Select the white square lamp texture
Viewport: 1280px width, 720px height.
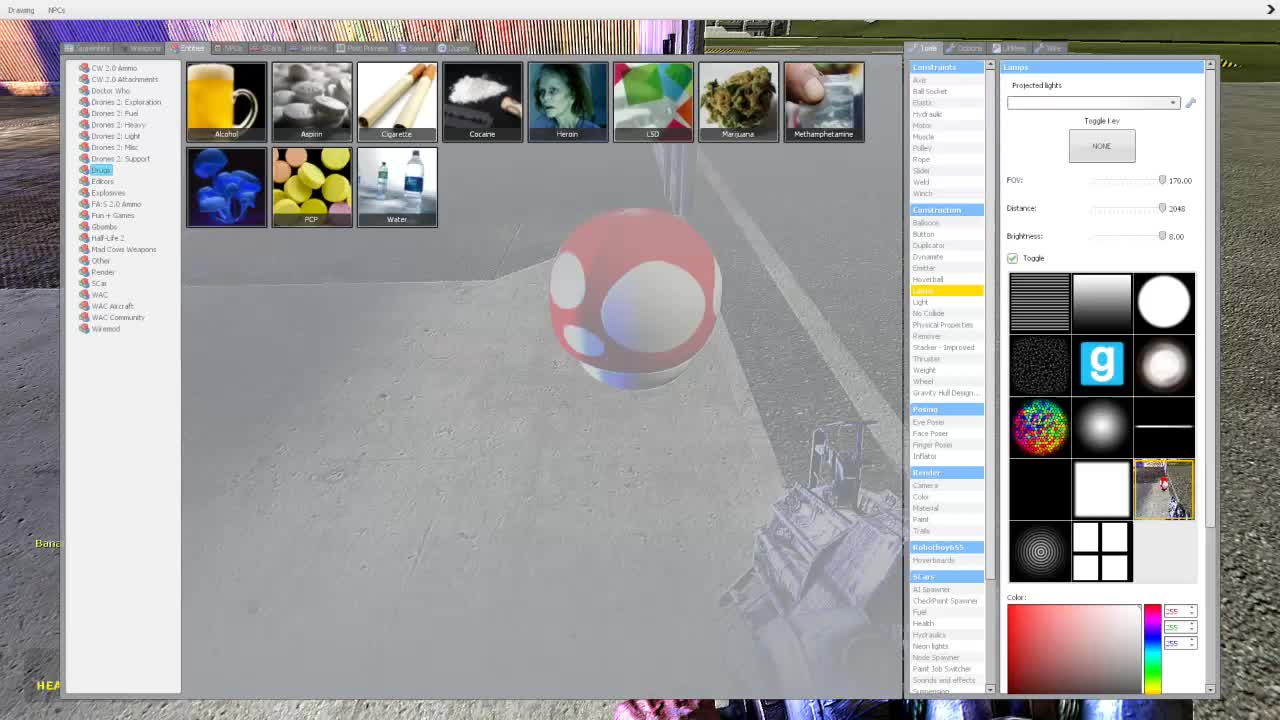[1101, 490]
